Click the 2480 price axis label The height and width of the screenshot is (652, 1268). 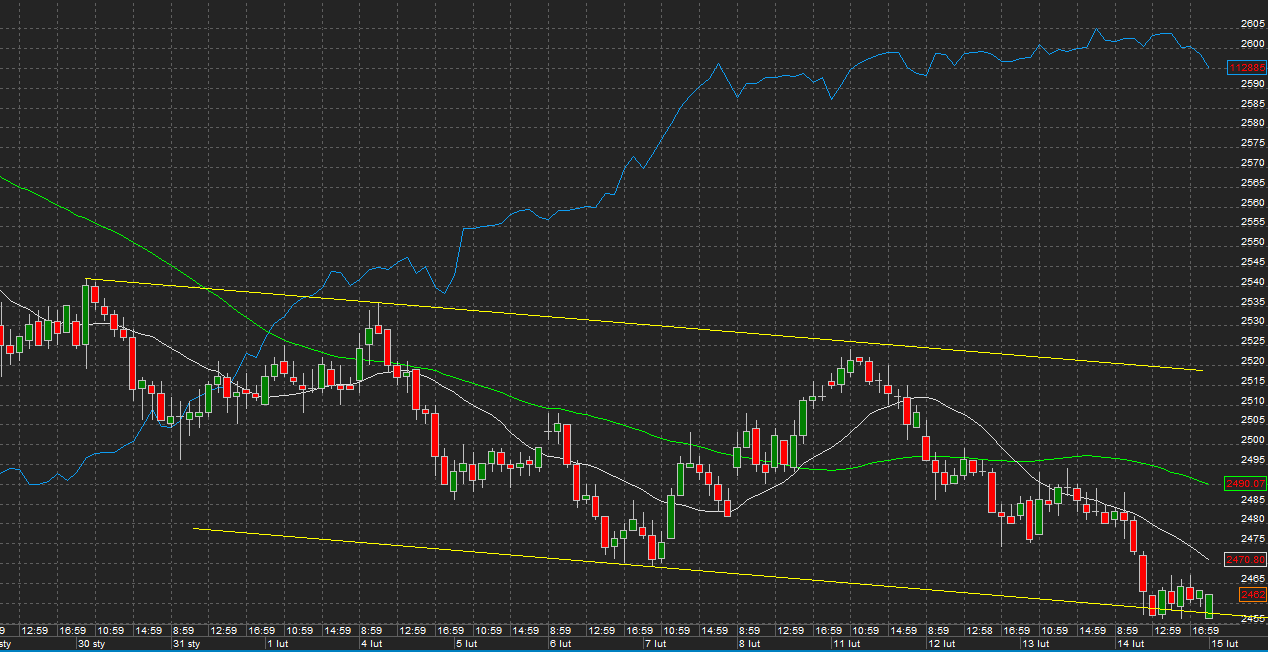tap(1252, 519)
